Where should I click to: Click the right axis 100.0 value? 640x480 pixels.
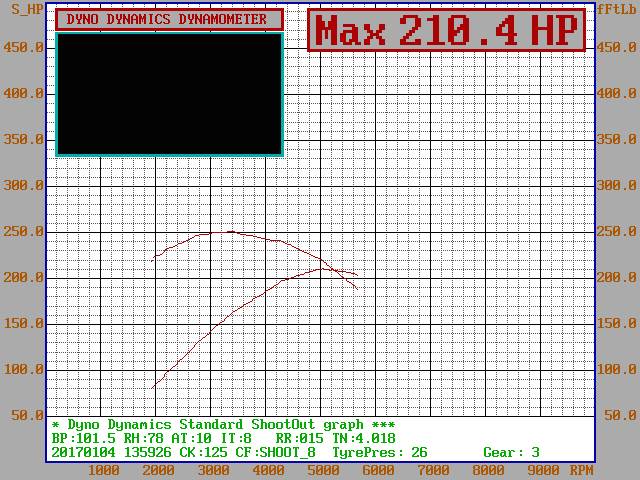coord(617,369)
